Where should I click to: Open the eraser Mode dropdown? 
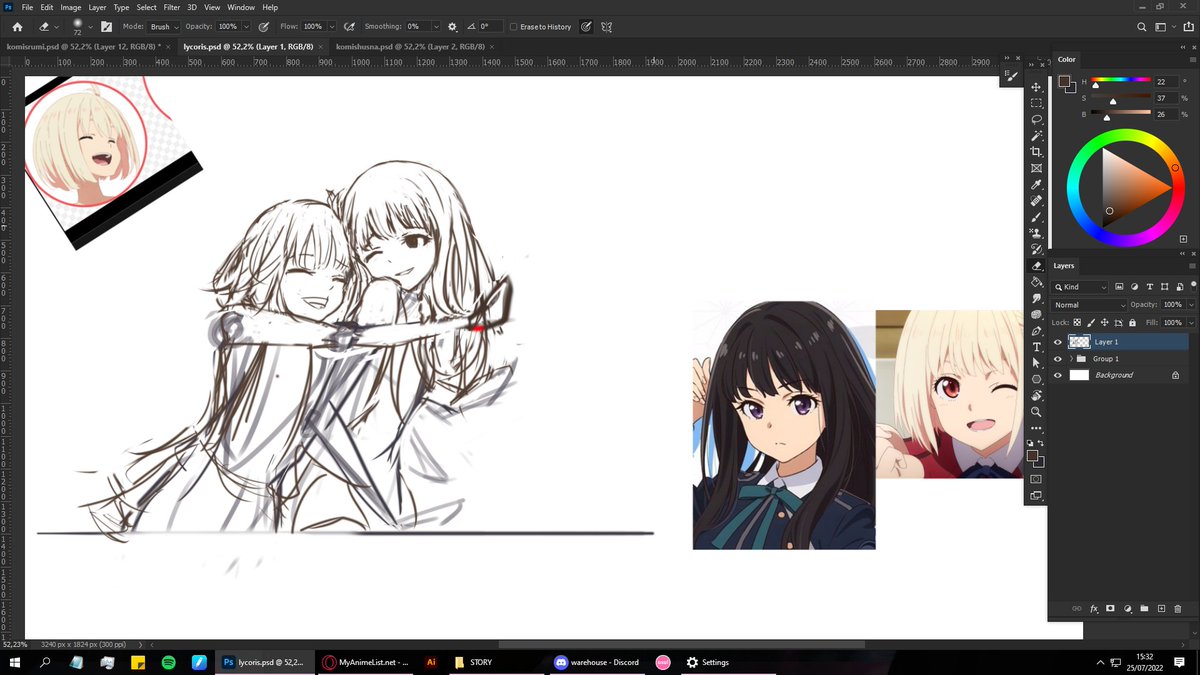tap(164, 27)
